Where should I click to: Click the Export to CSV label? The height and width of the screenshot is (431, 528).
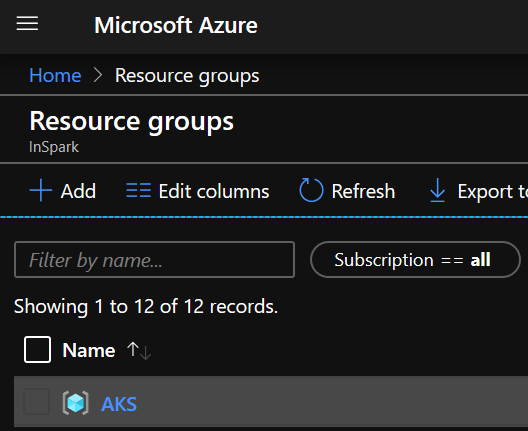493,192
